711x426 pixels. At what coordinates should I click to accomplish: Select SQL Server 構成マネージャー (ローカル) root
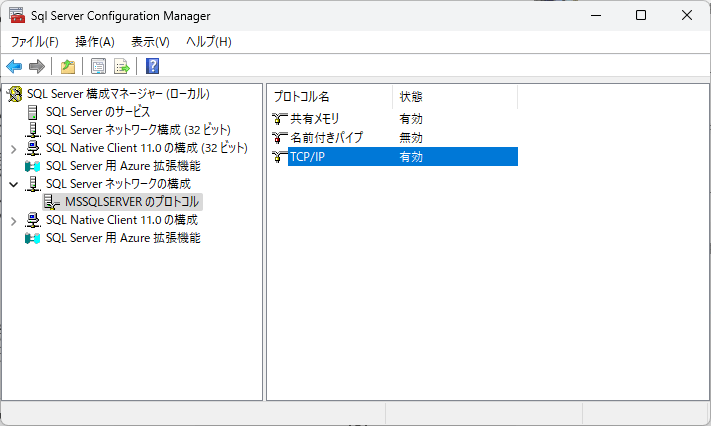(118, 94)
